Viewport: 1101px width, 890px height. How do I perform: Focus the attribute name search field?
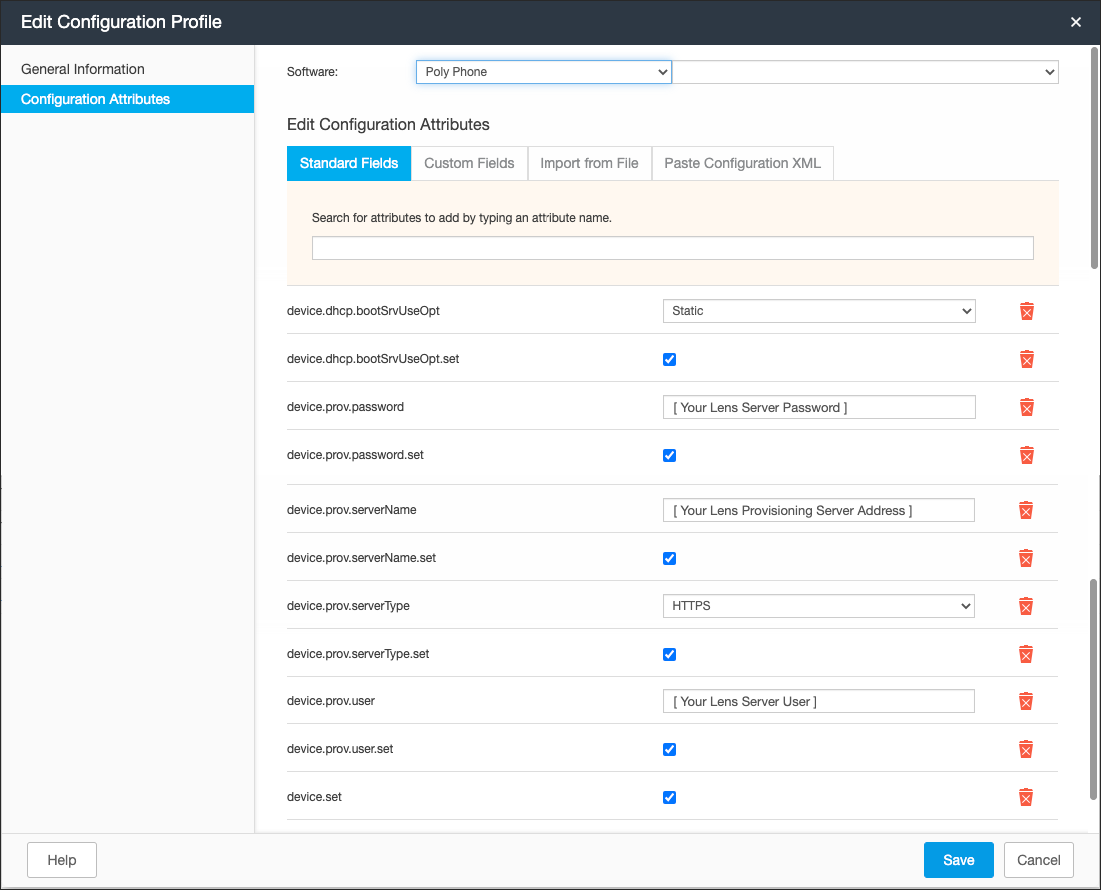(673, 248)
